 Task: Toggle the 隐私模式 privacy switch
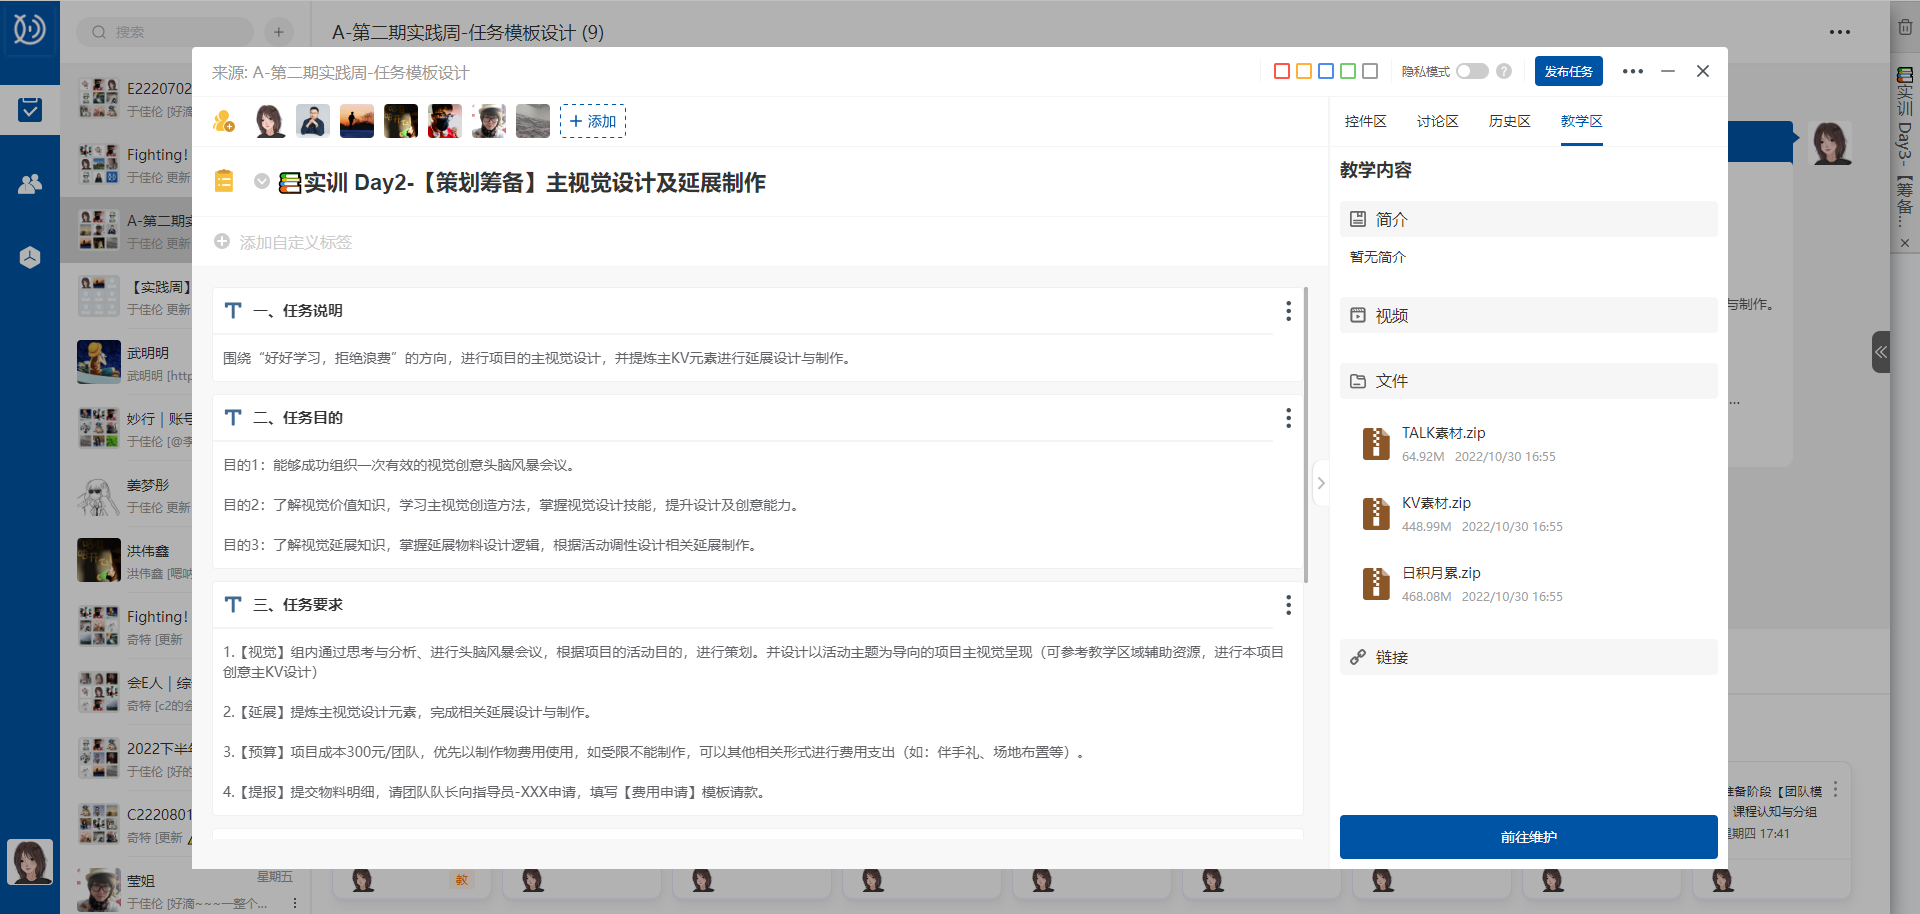1472,71
